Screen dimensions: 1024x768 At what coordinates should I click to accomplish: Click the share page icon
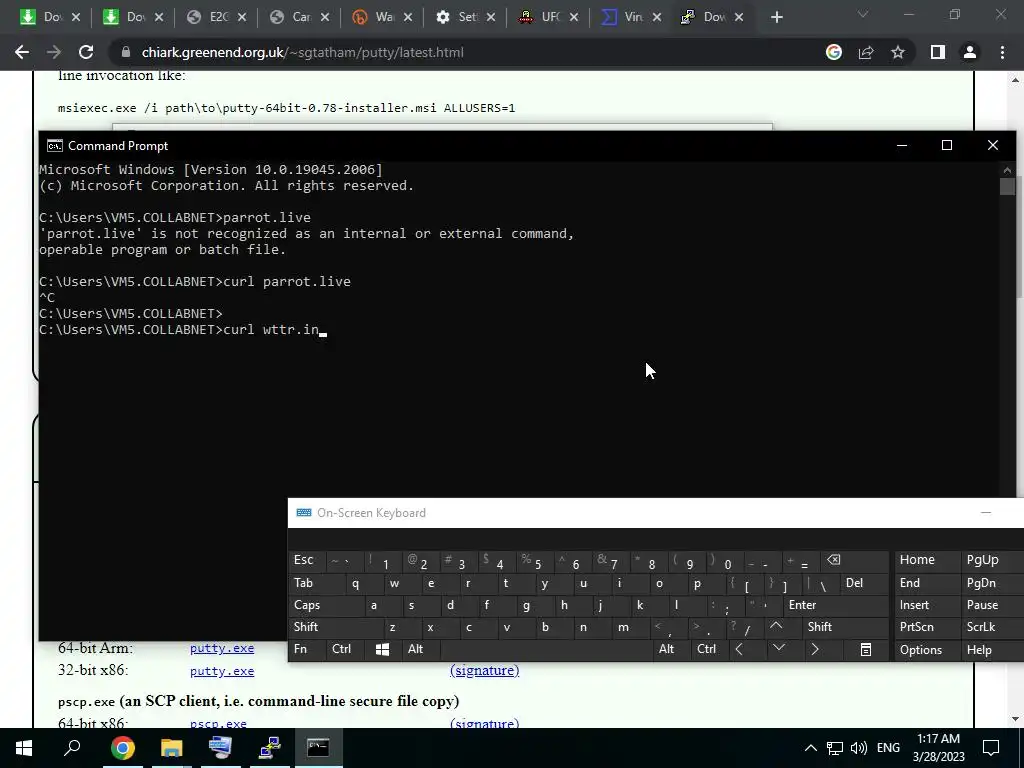[866, 52]
